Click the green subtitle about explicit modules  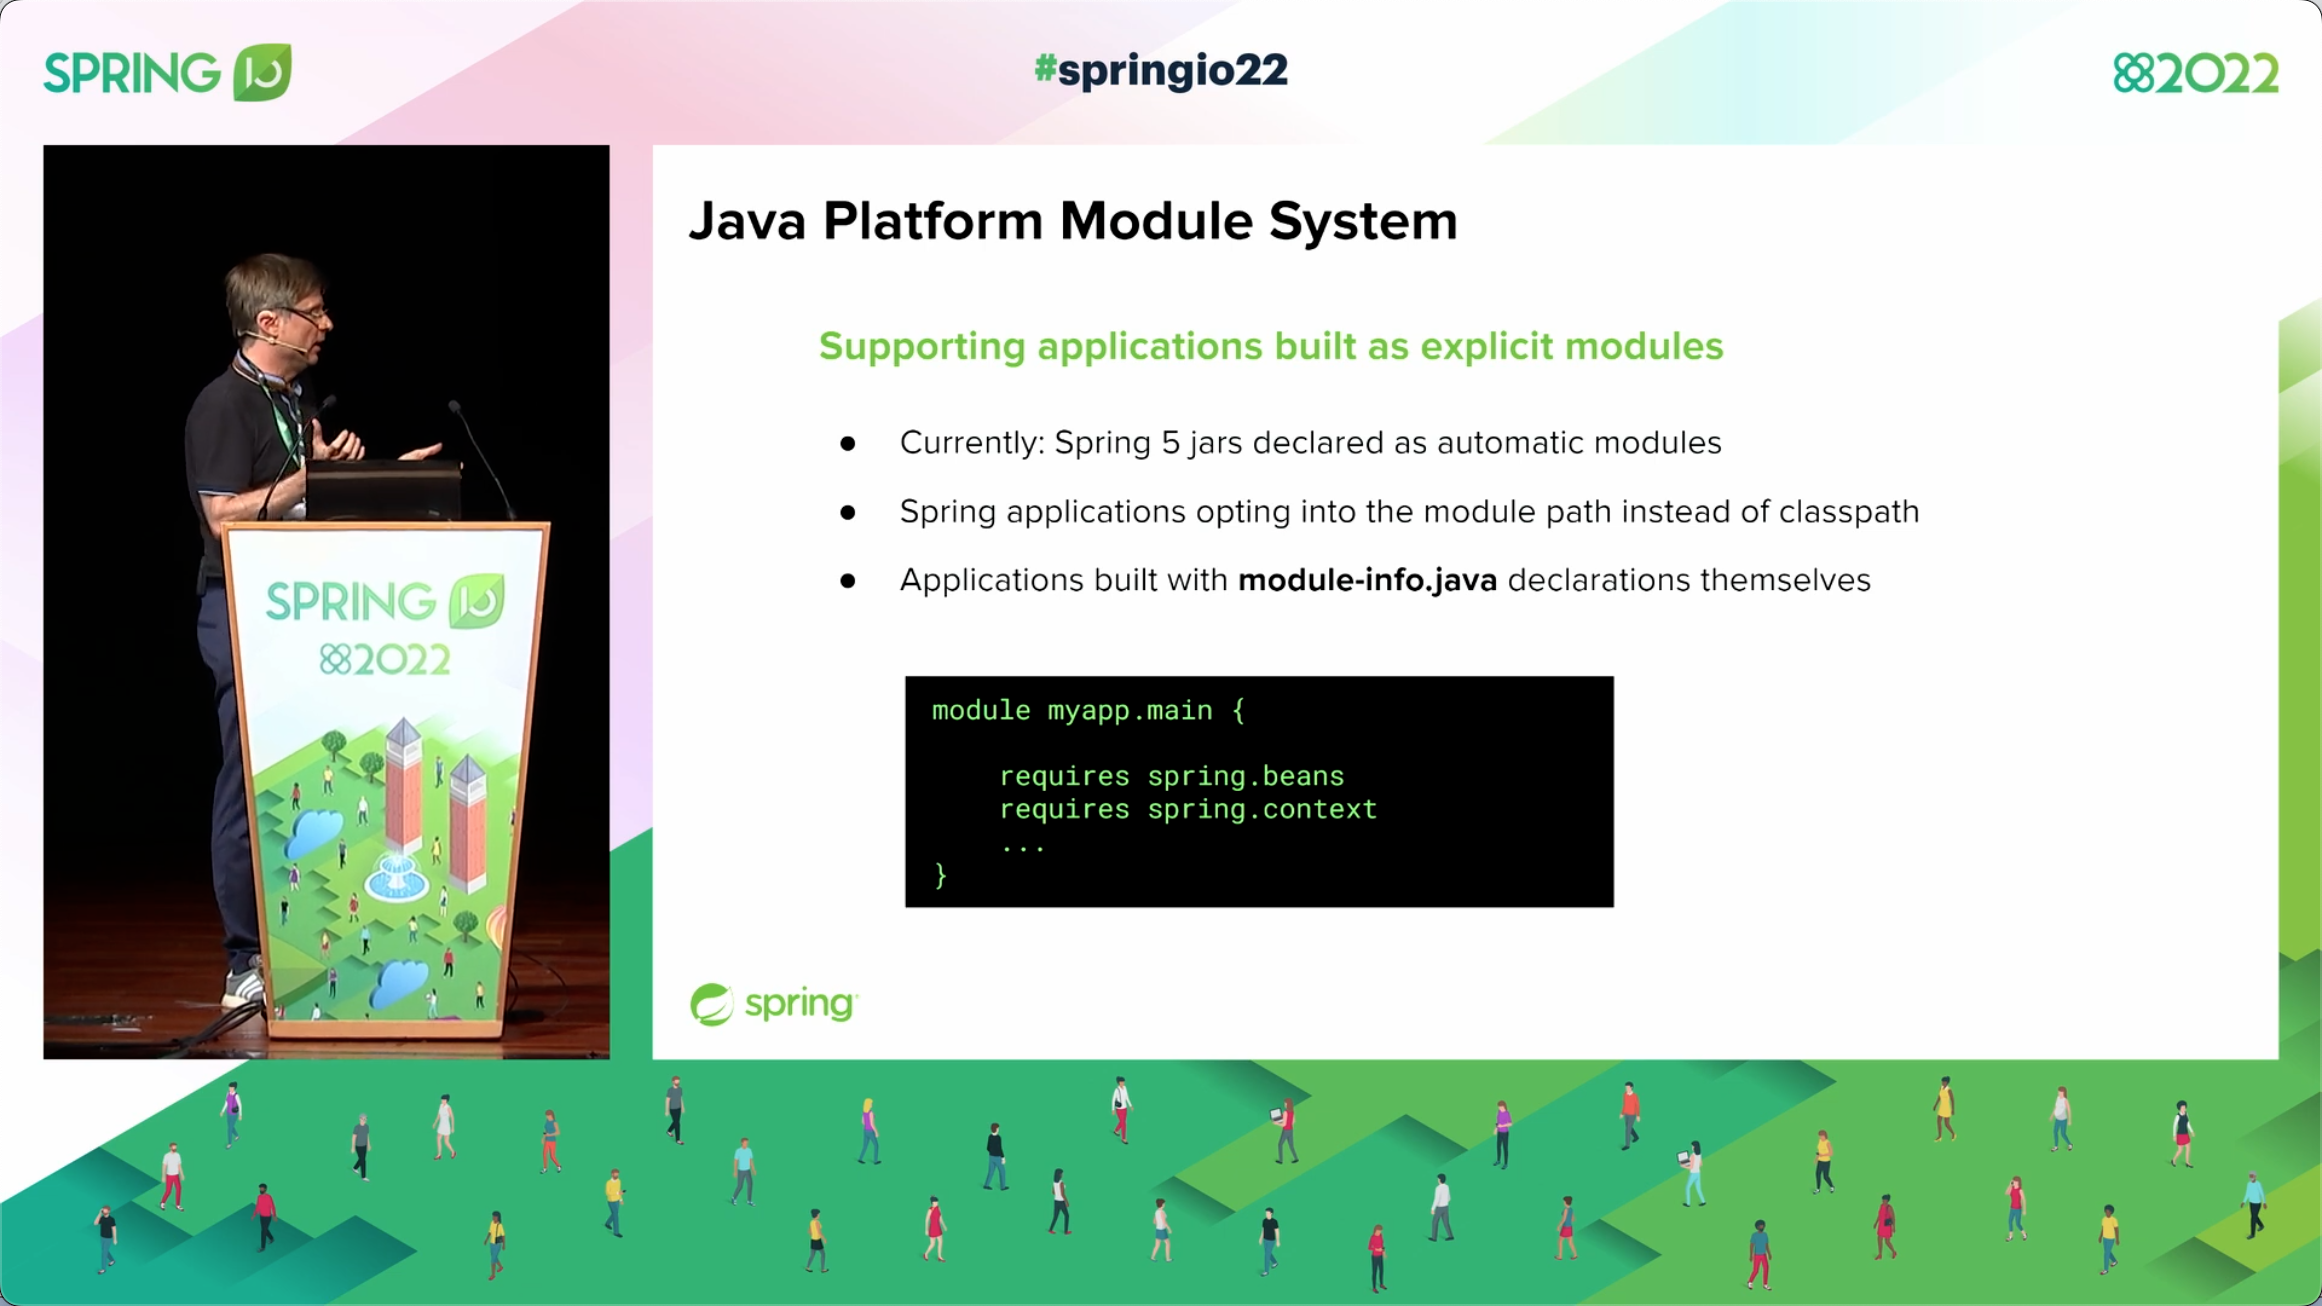click(x=1270, y=347)
